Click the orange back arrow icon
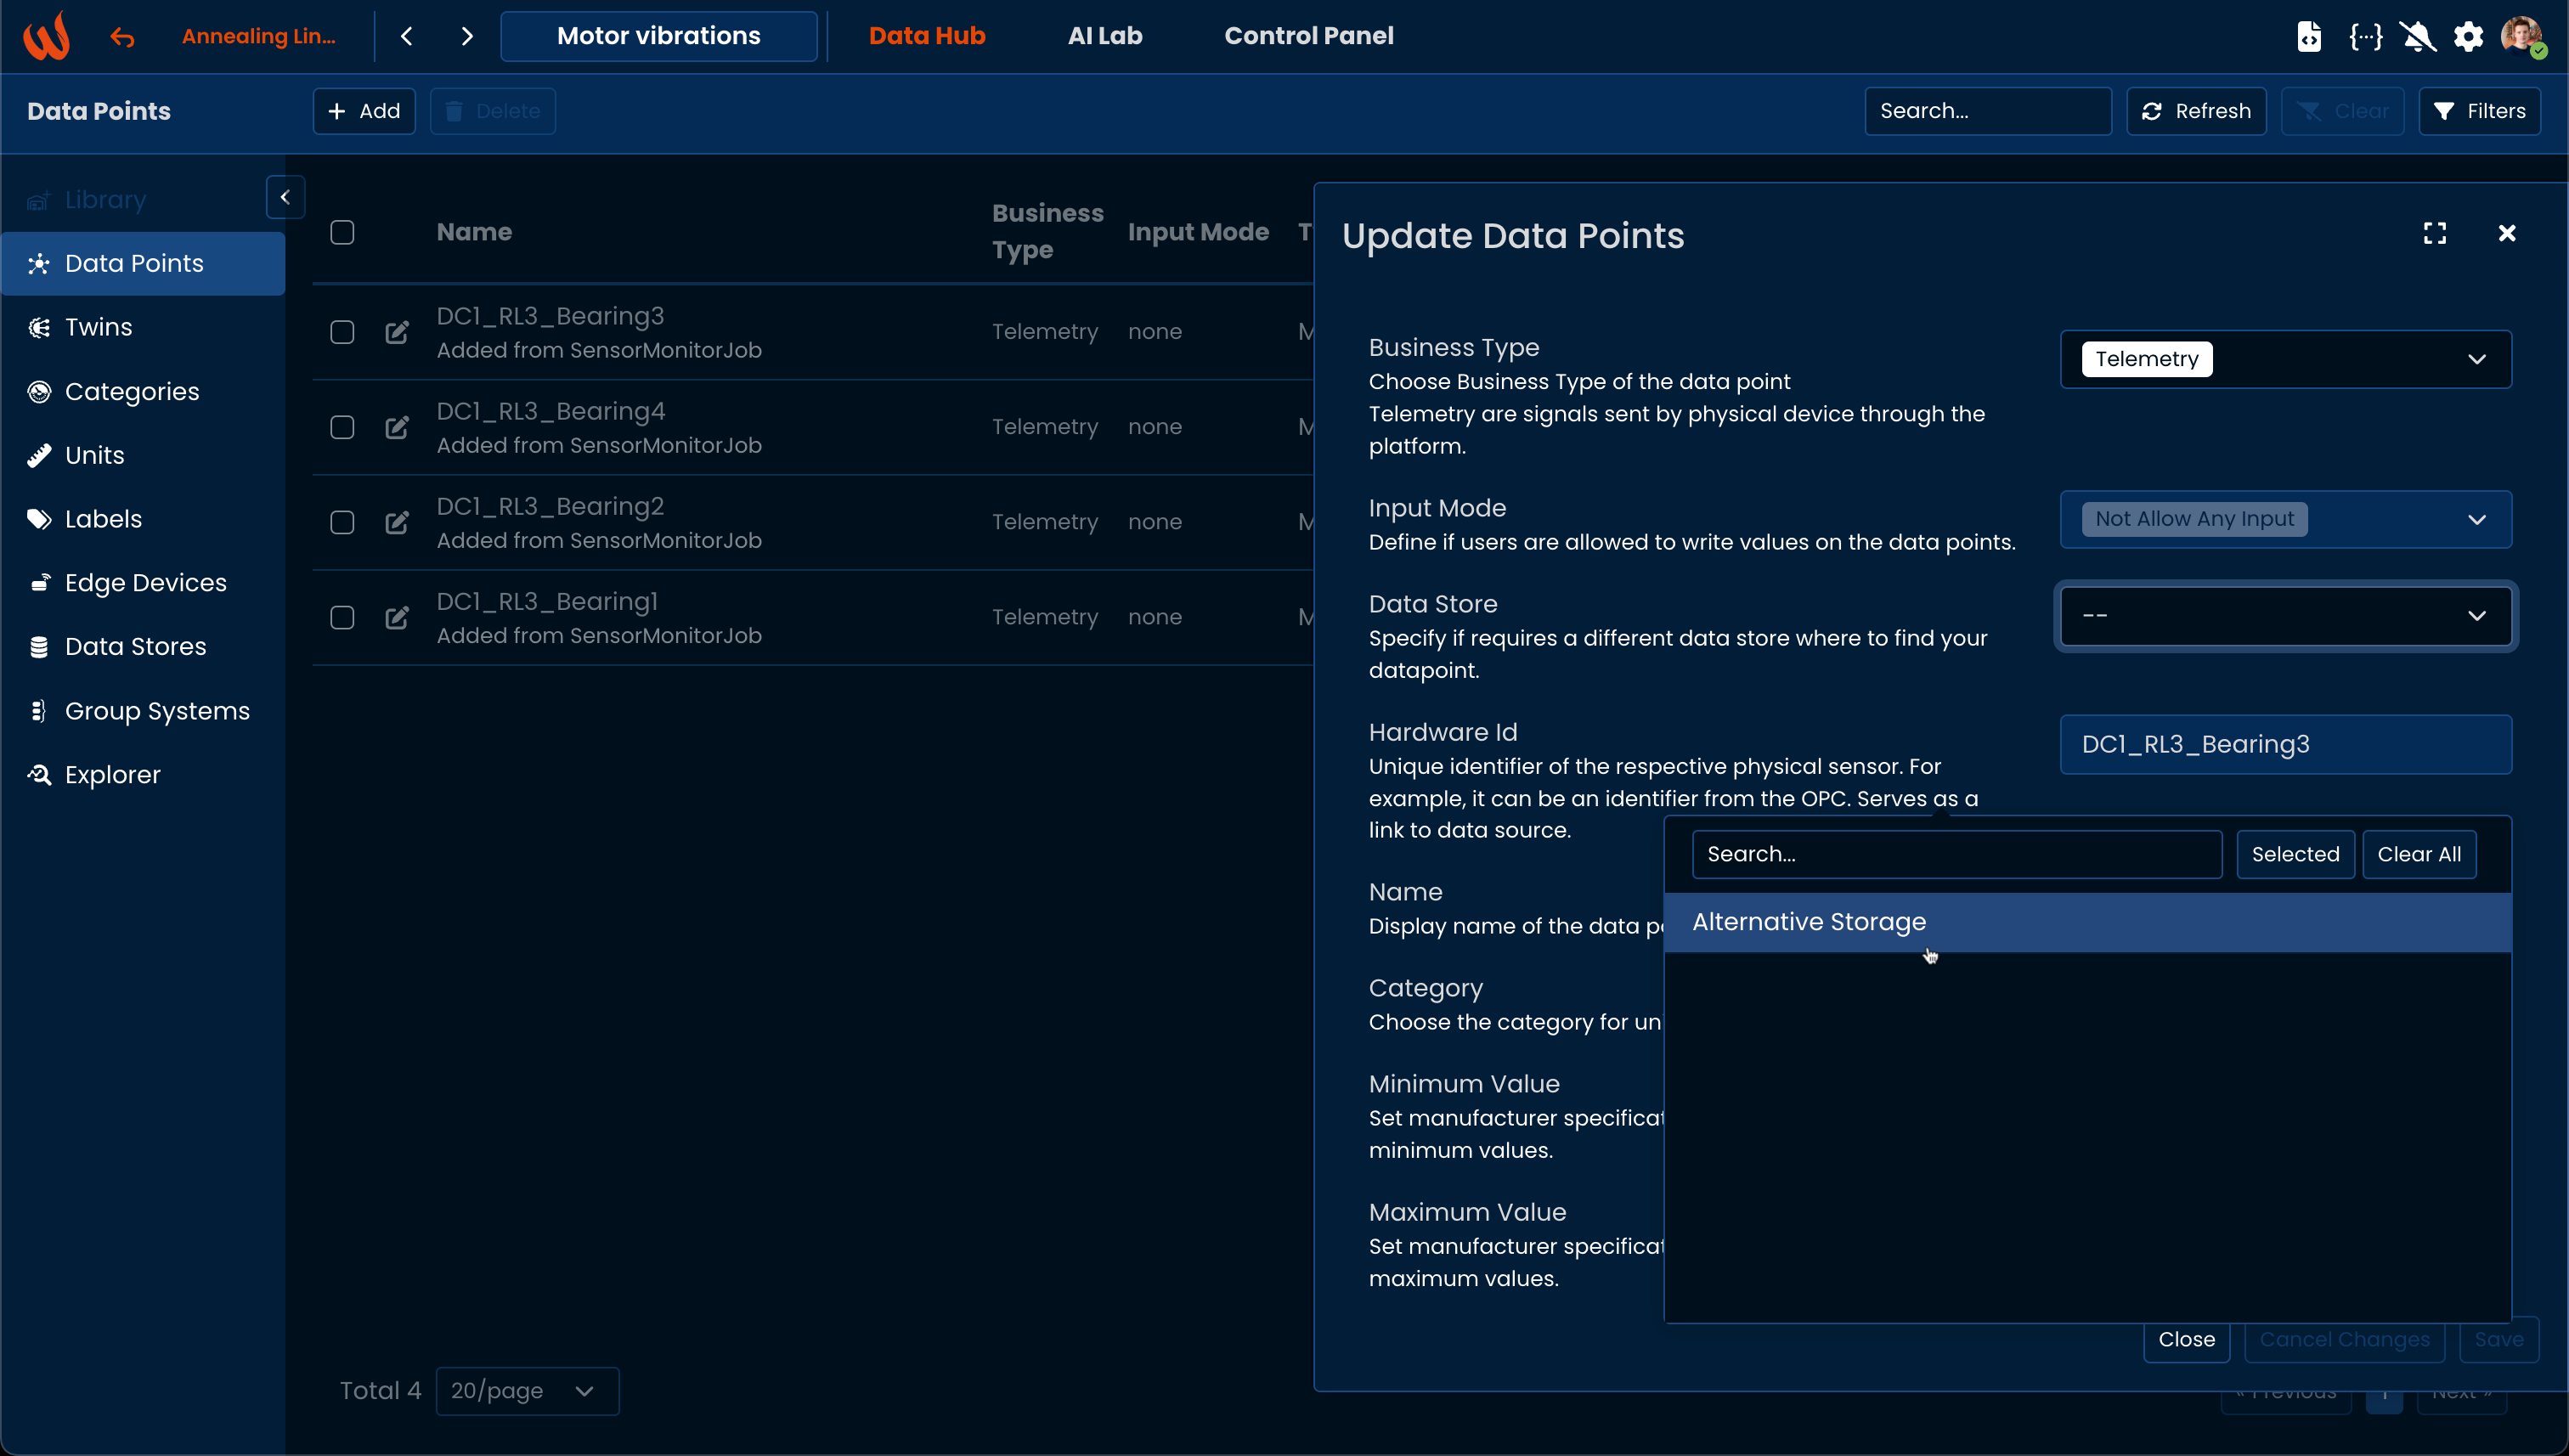The image size is (2569, 1456). click(x=122, y=37)
